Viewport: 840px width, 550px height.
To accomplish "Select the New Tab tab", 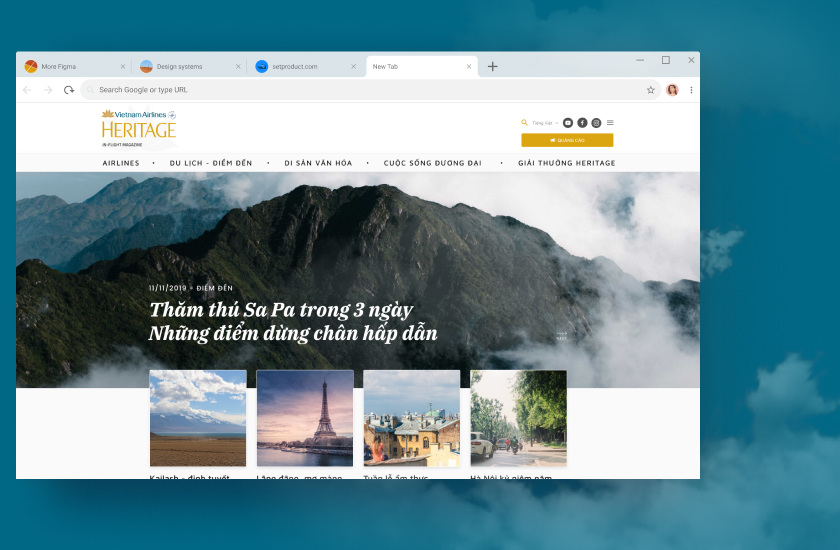I will pyautogui.click(x=422, y=66).
